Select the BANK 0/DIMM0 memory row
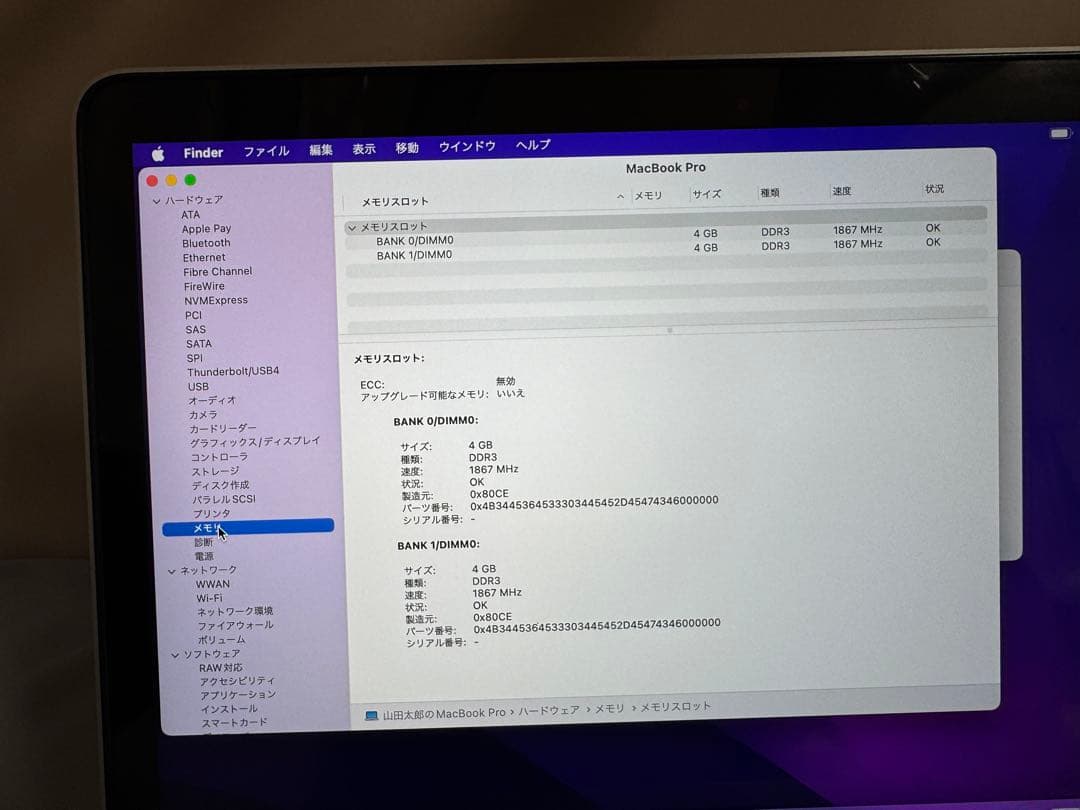1080x810 pixels. point(413,240)
